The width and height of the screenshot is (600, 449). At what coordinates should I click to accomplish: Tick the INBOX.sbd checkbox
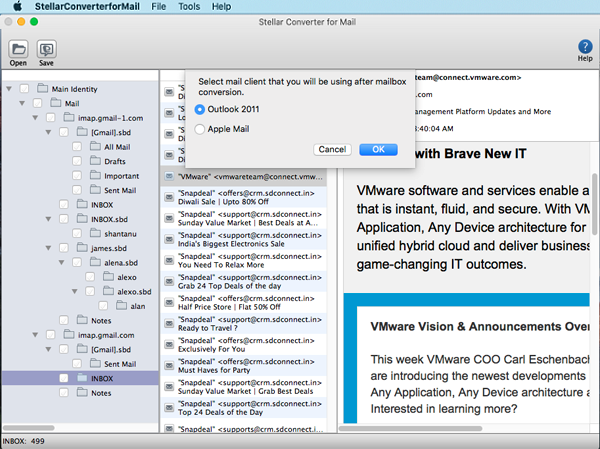pos(64,219)
